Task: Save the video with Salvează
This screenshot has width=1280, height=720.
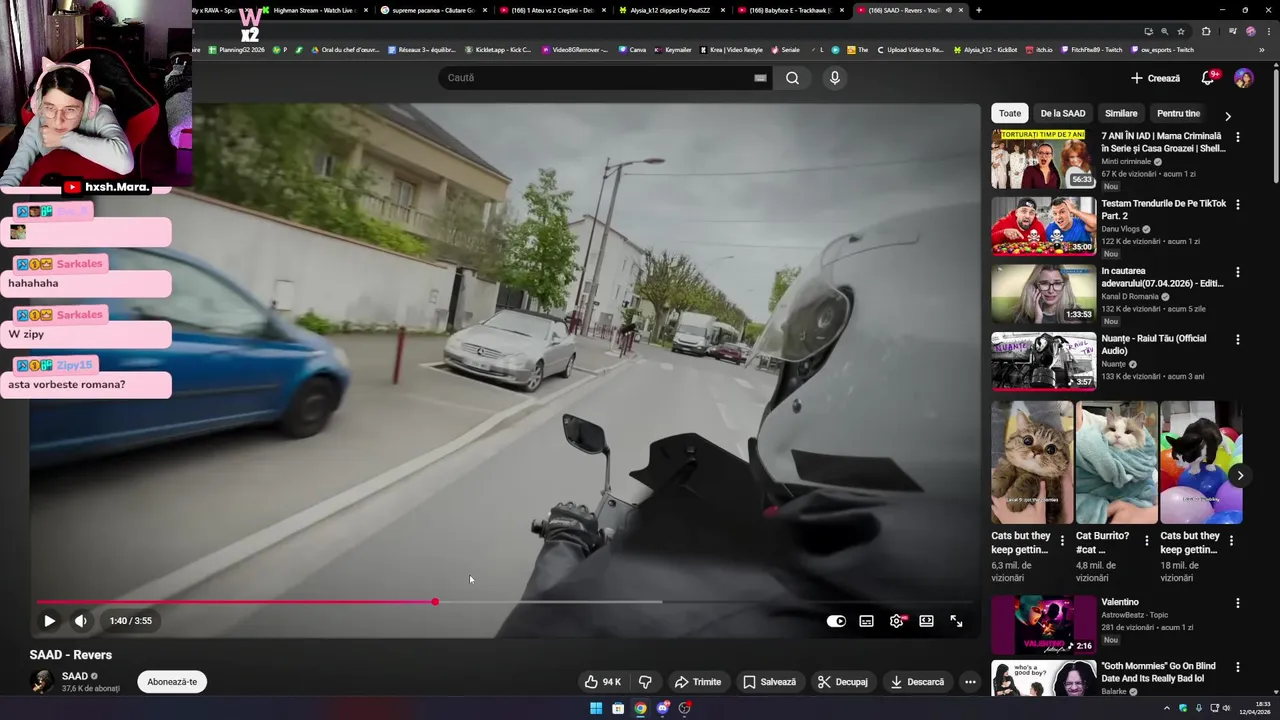Action: (x=769, y=682)
